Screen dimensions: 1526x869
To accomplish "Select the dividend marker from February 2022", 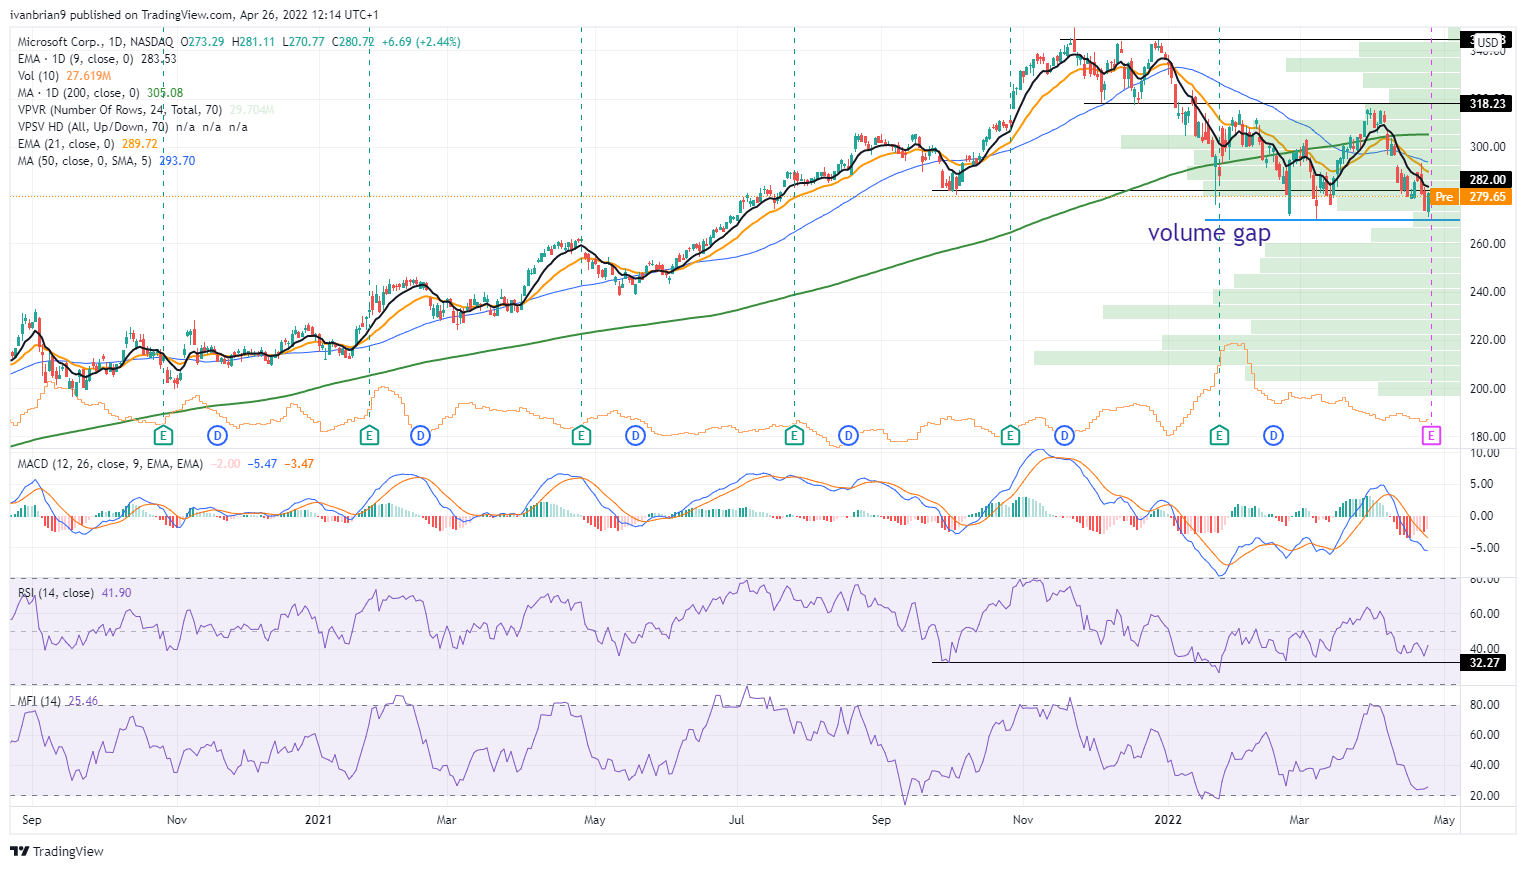I will coord(1273,435).
